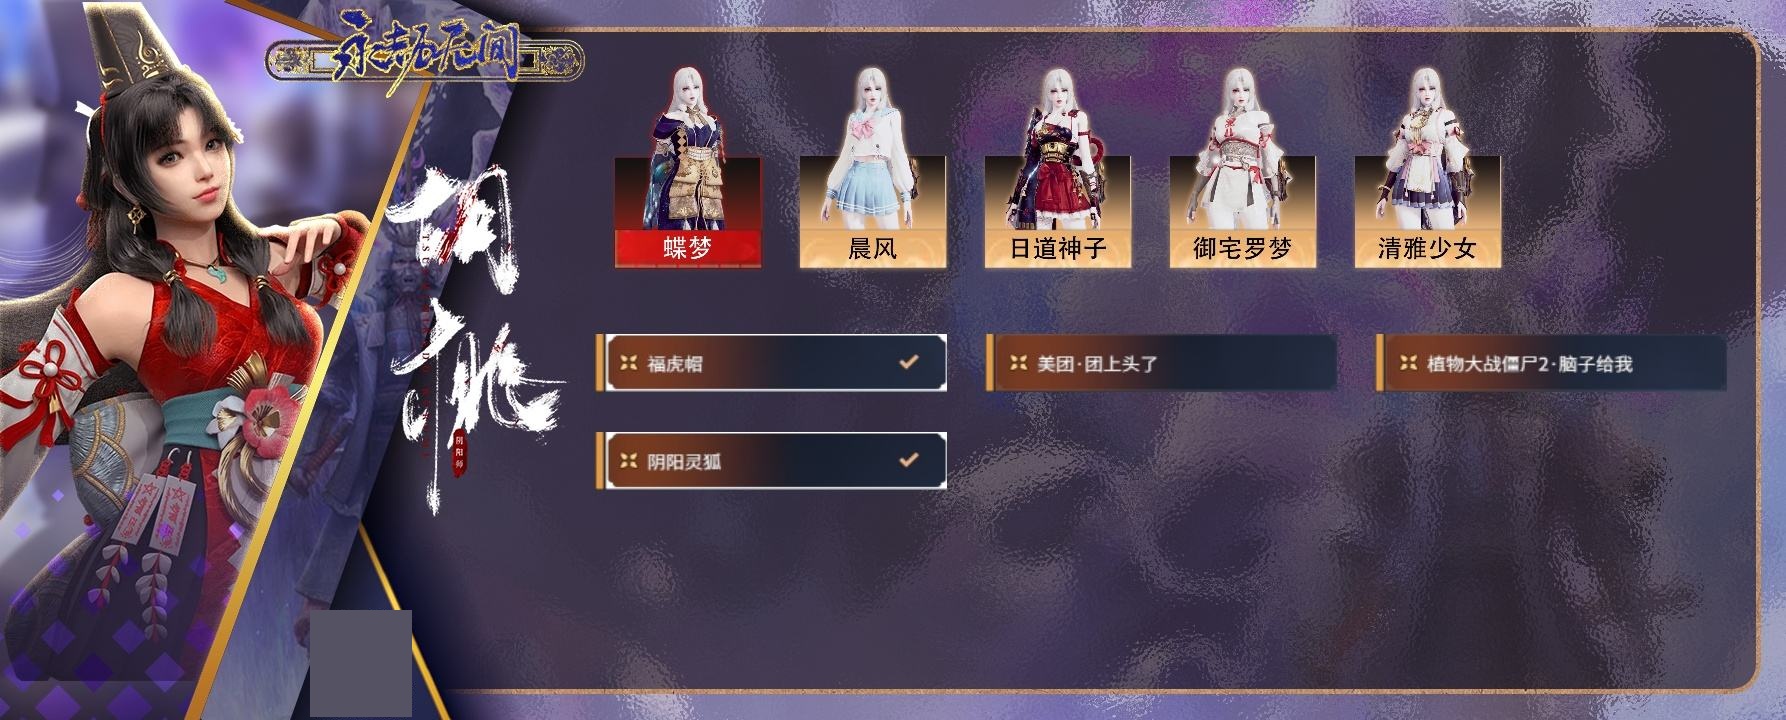
Task: Uncheck the checkmark on 福虎帽
Action: point(908,362)
